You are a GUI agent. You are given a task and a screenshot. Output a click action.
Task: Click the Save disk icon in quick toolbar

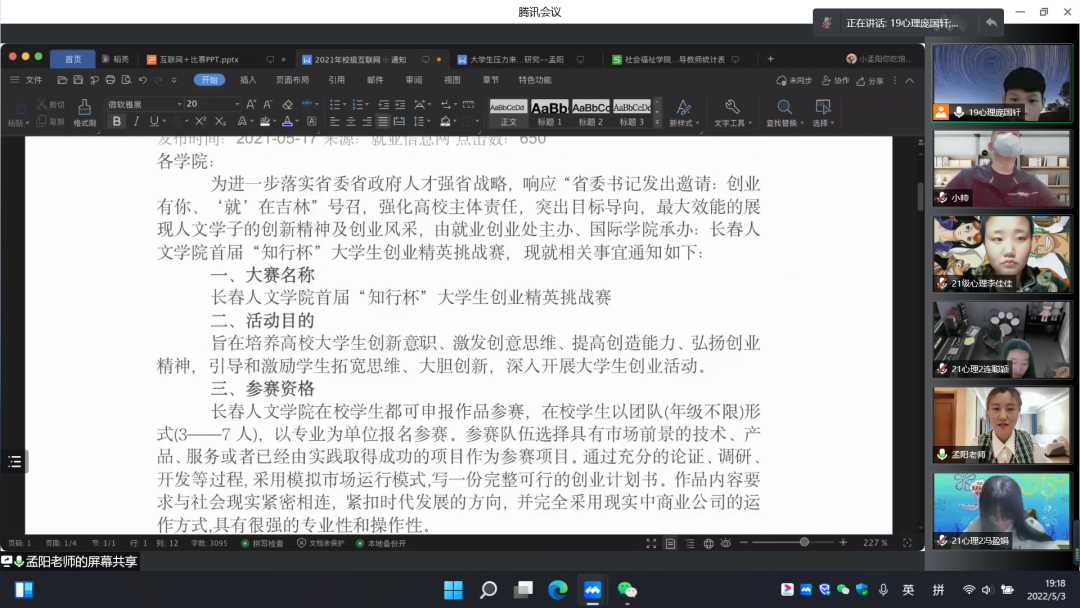(78, 80)
